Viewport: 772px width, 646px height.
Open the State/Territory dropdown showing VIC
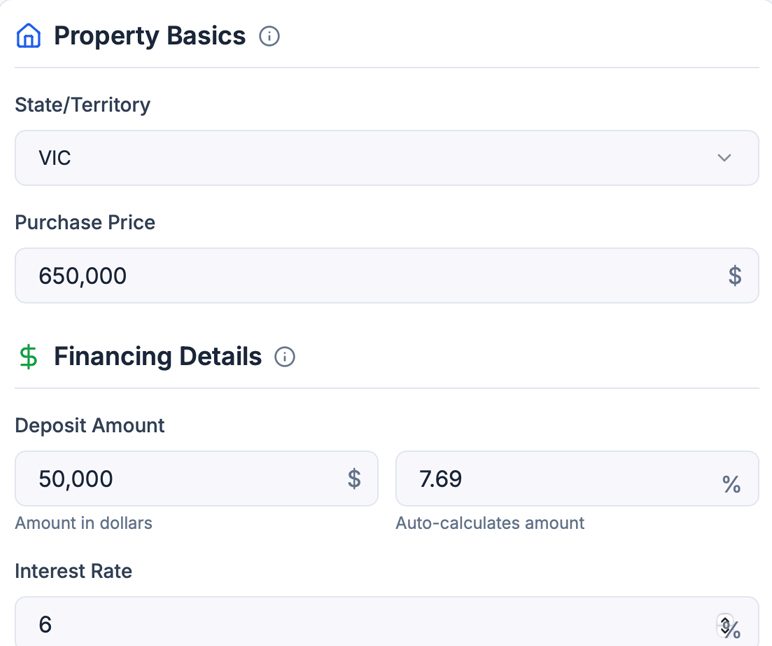pyautogui.click(x=386, y=158)
